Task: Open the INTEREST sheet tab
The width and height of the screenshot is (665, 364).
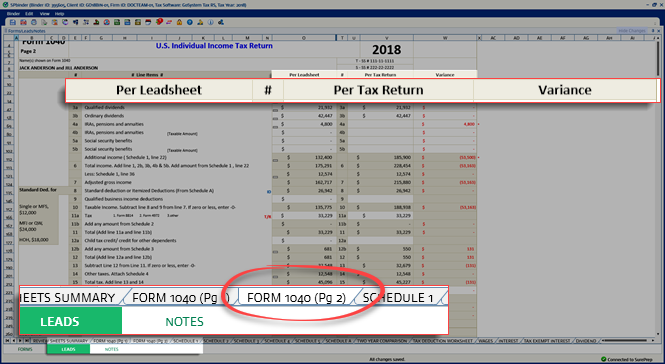Action: (x=508, y=341)
